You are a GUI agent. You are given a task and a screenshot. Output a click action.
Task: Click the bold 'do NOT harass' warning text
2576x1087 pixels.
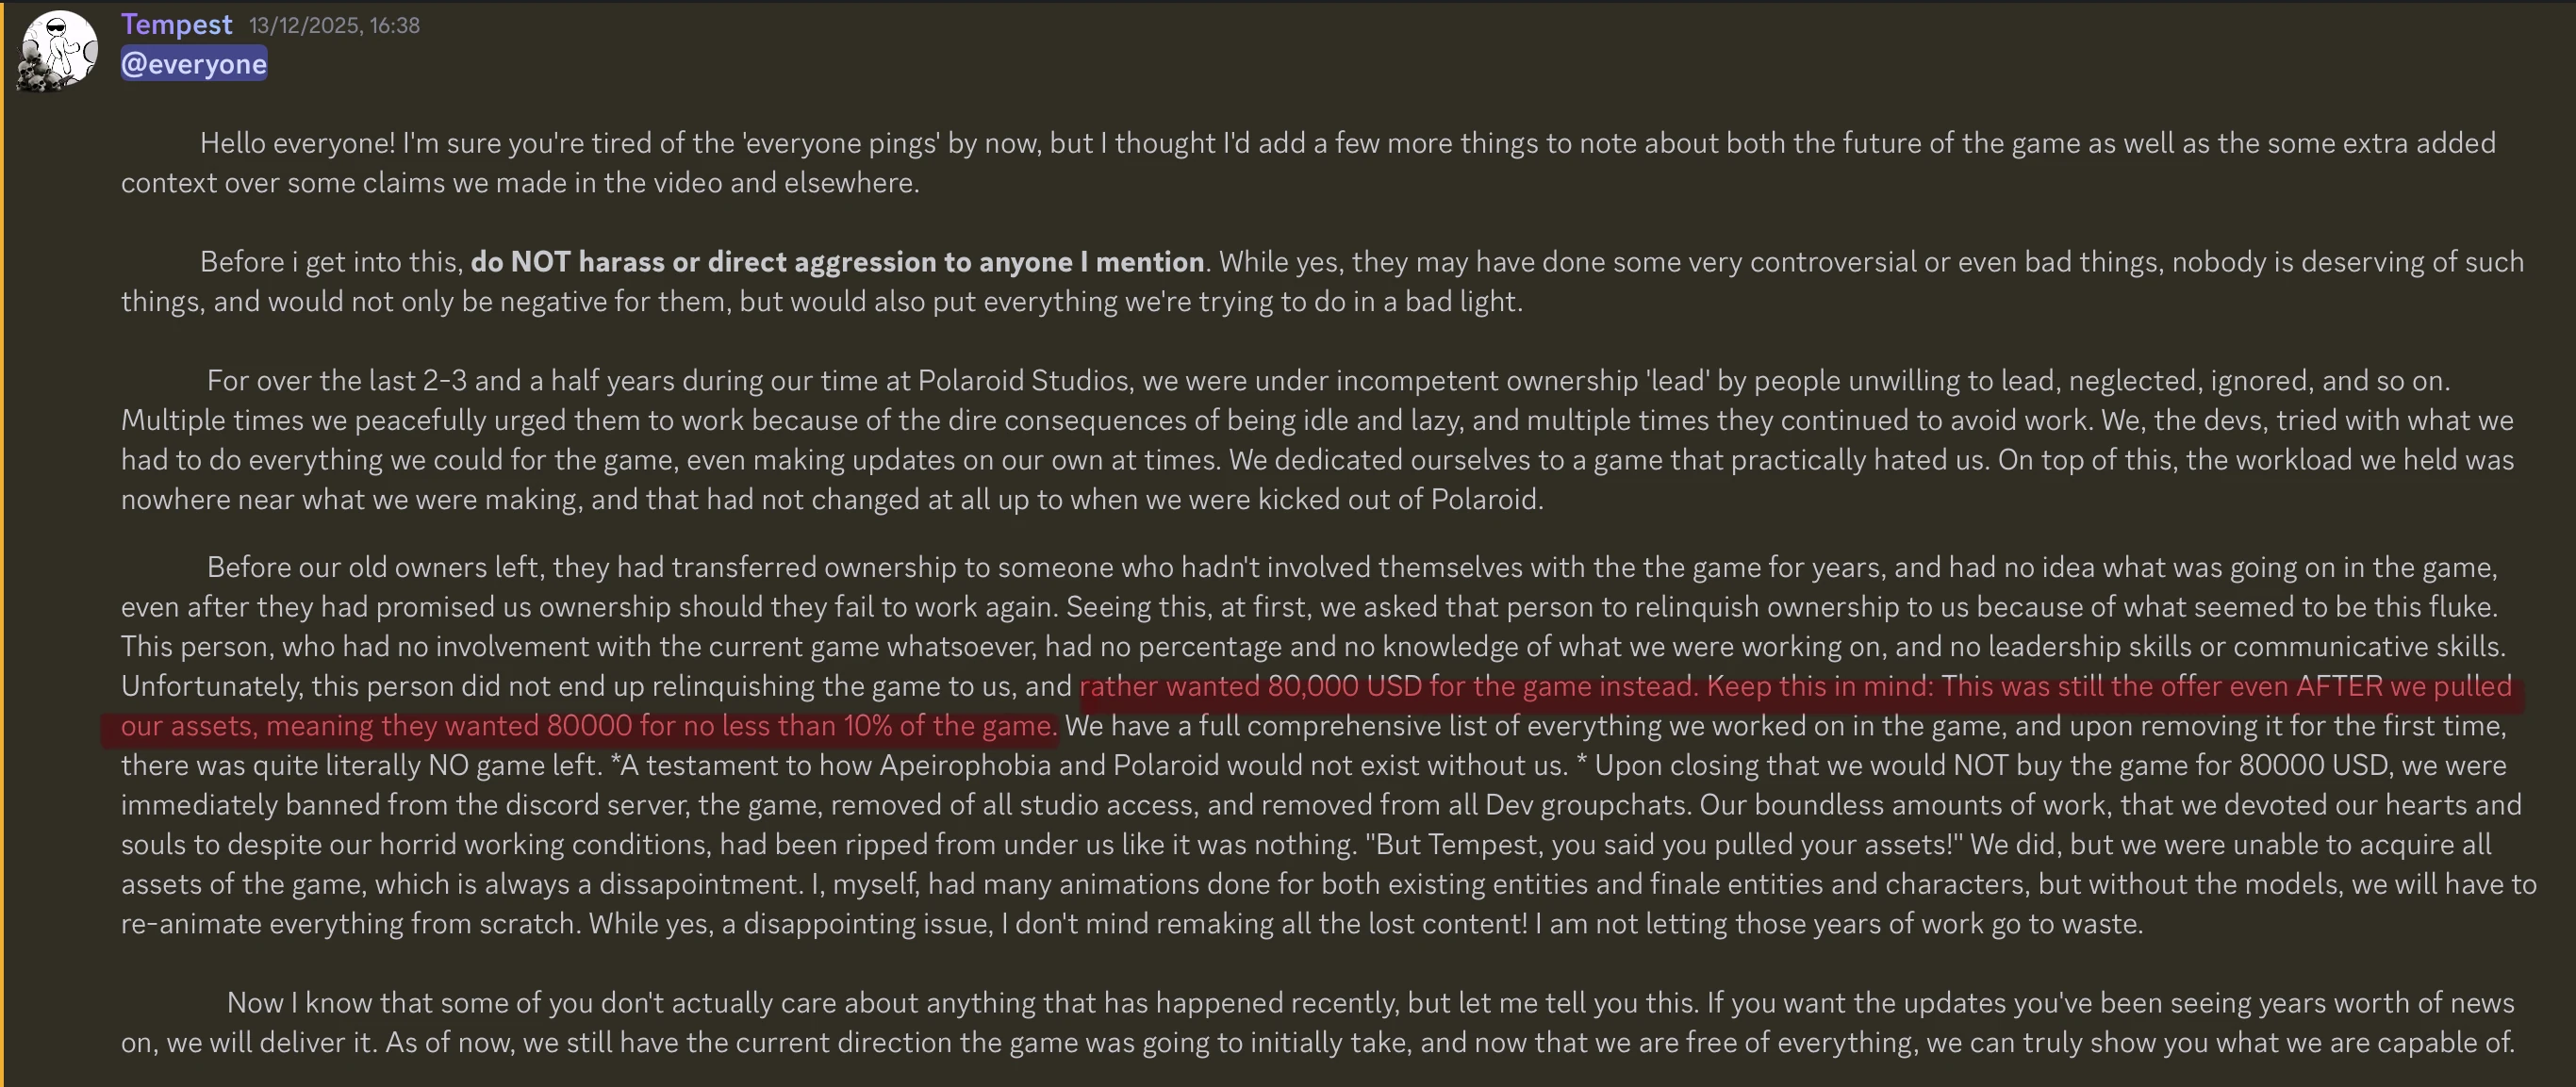(x=837, y=262)
